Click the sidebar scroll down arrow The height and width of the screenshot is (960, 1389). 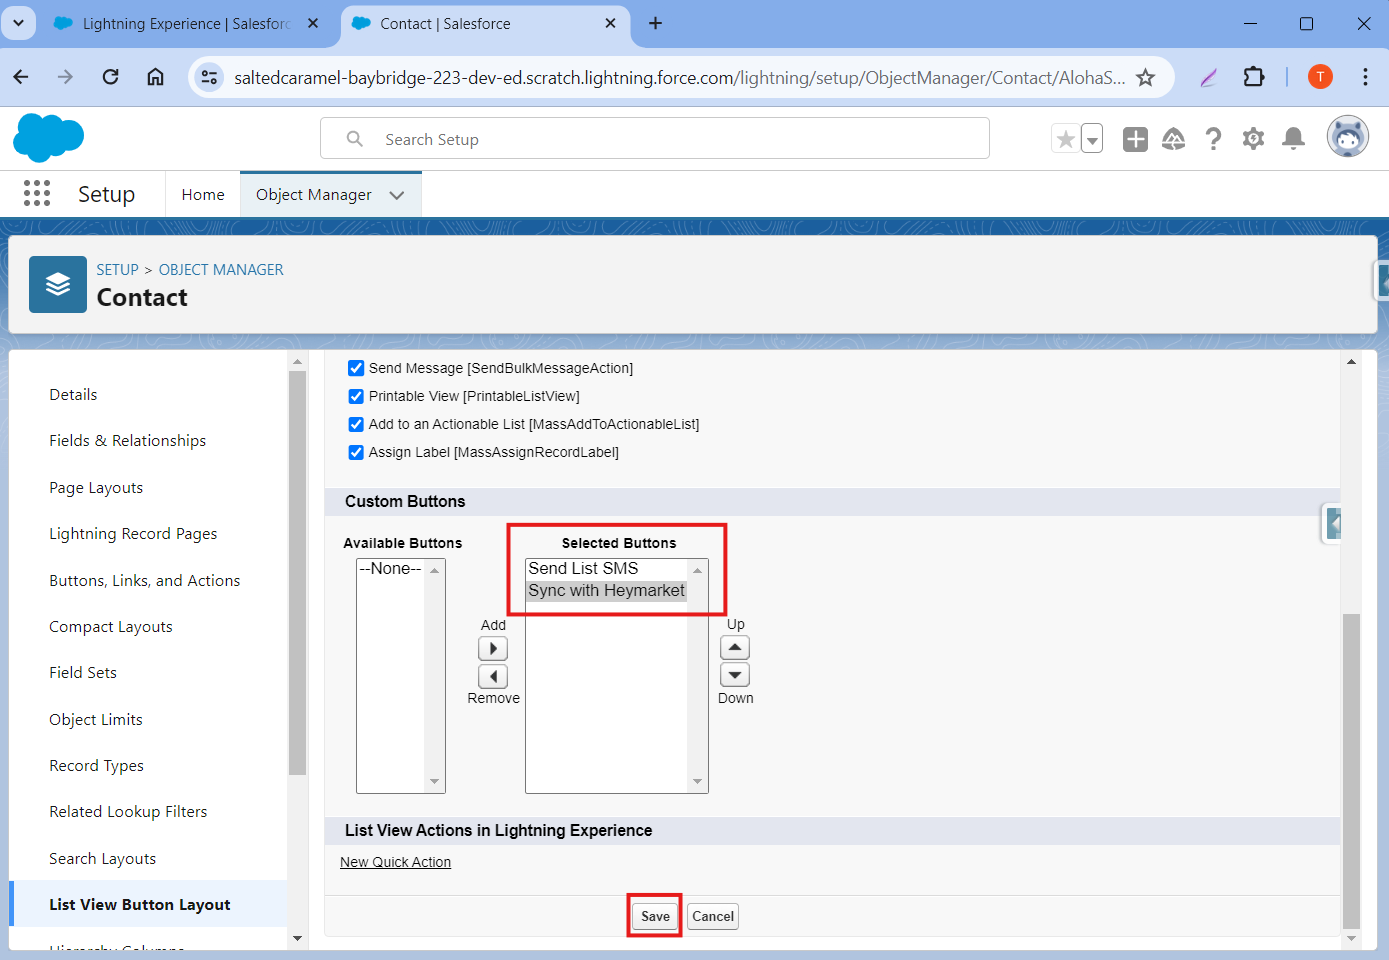pos(297,938)
